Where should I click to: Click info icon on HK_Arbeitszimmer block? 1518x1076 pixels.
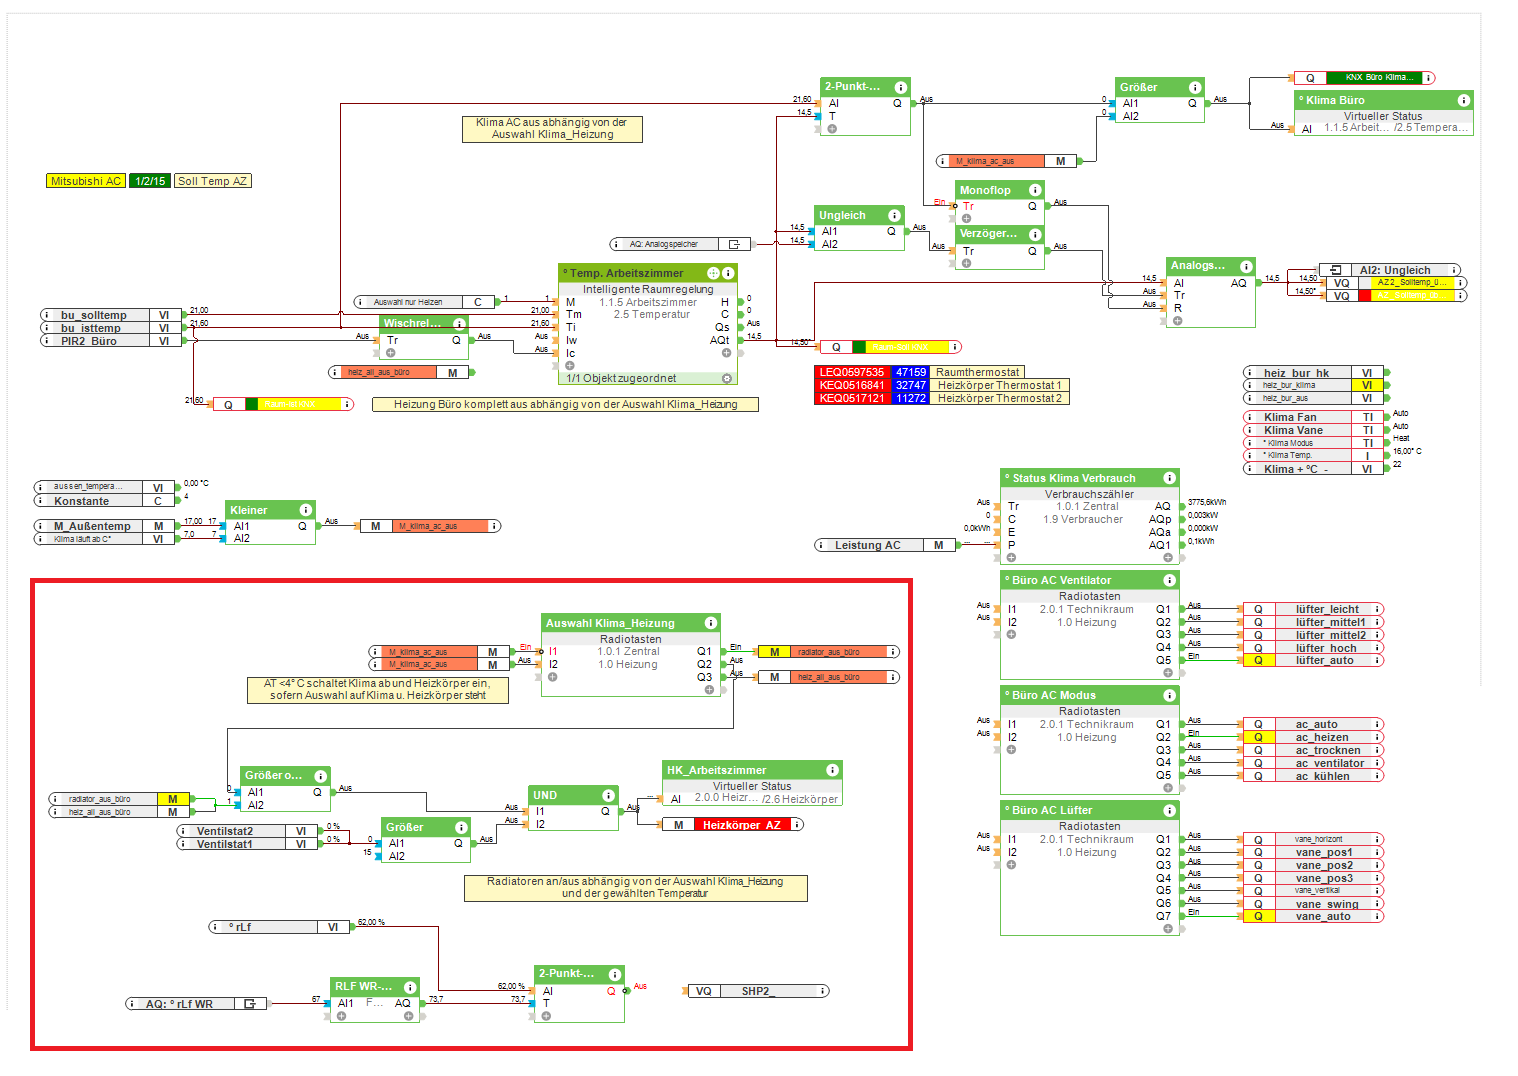832,770
